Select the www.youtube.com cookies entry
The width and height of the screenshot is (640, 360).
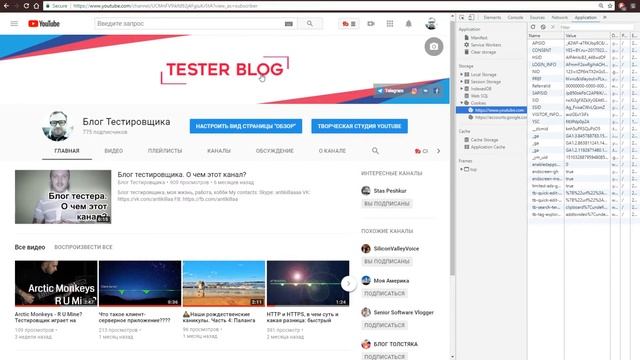(491, 110)
